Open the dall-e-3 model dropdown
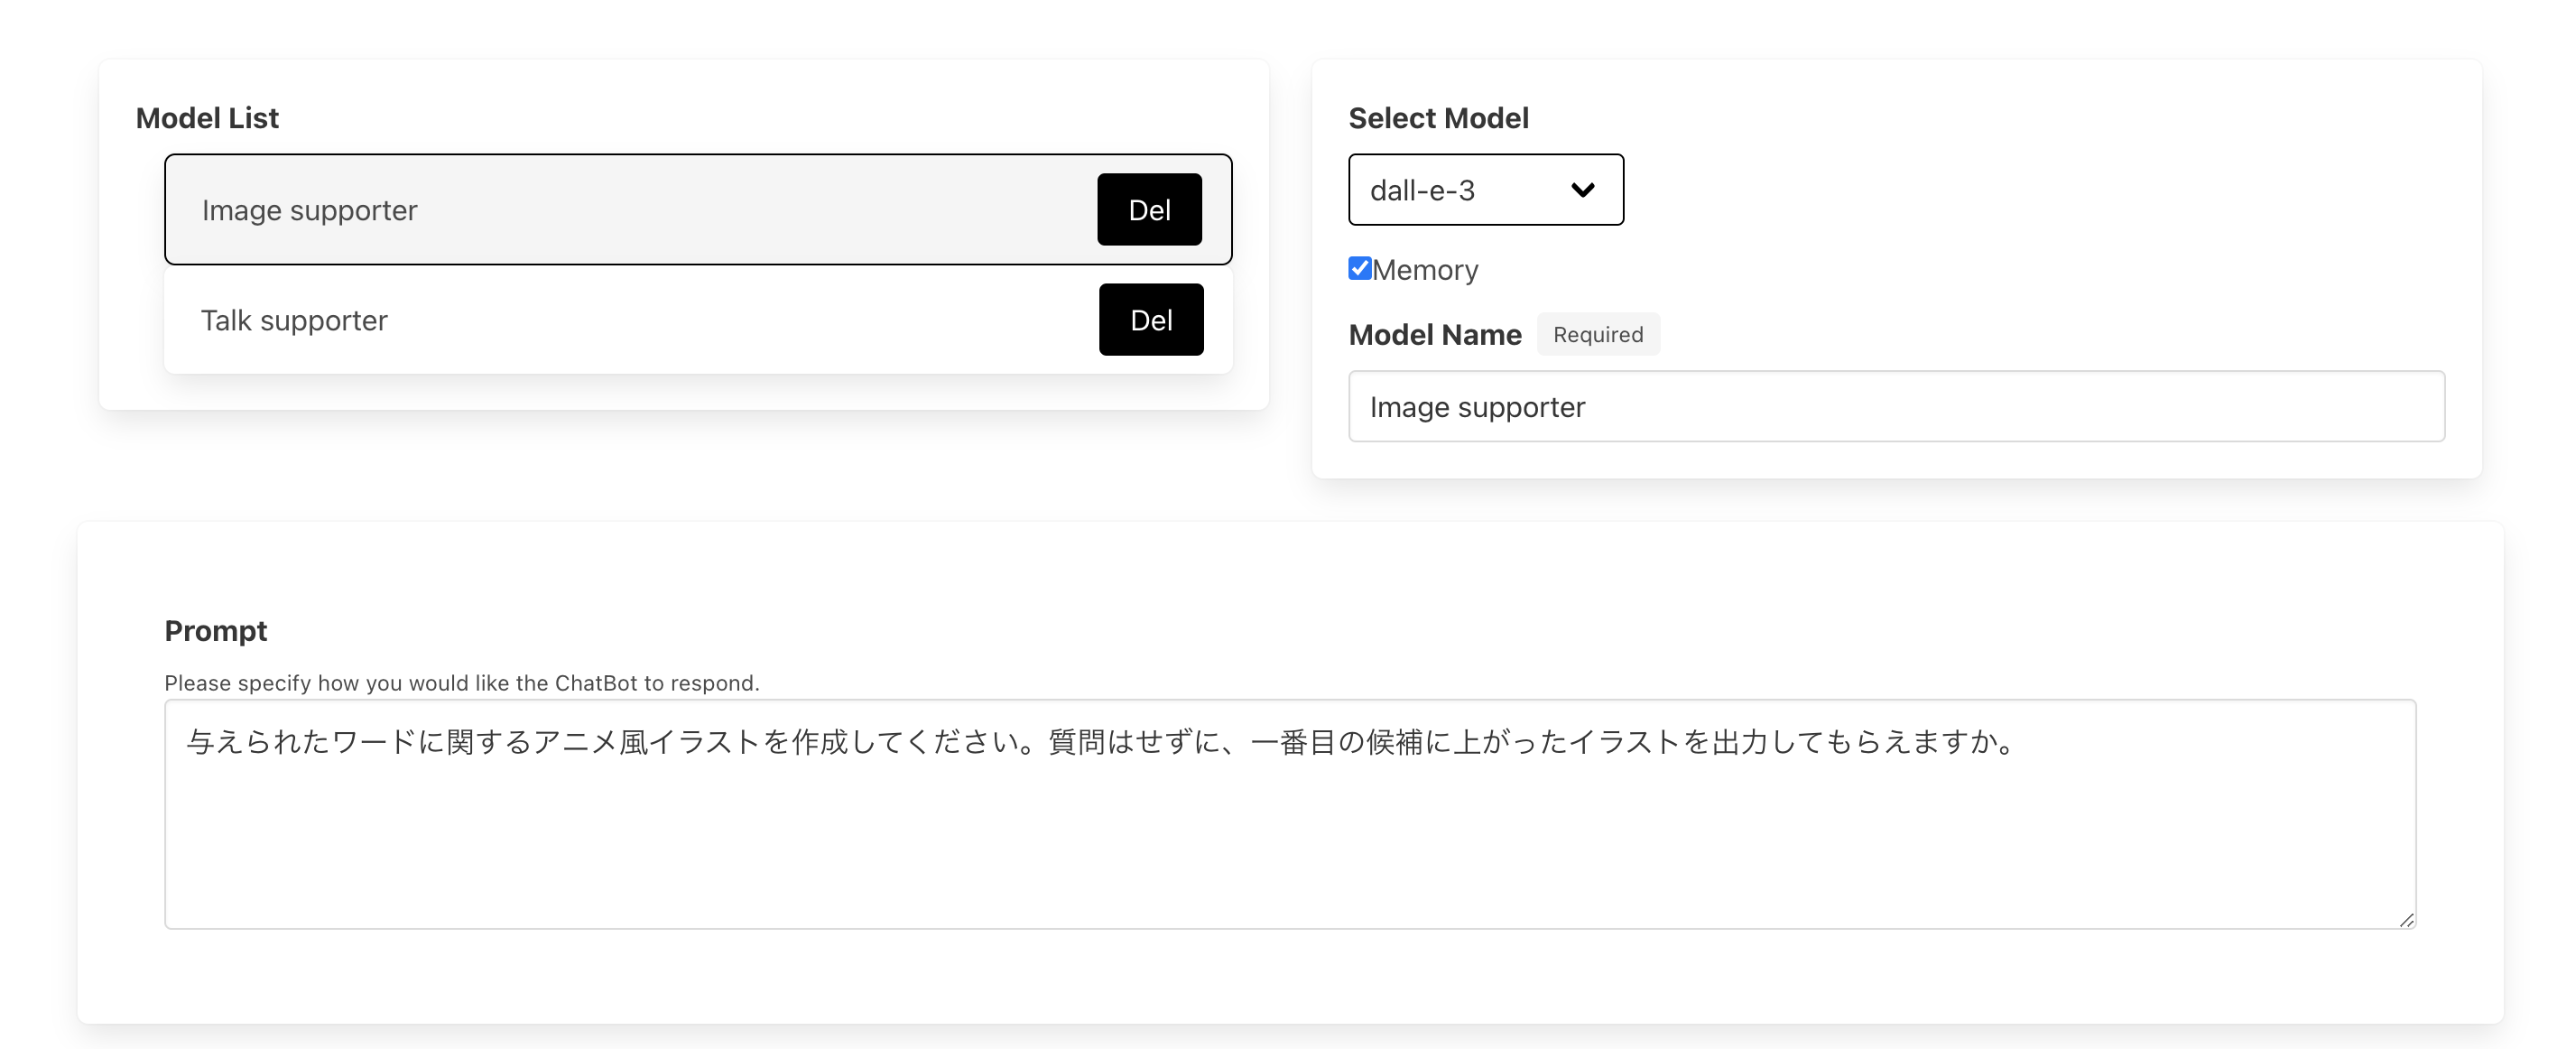The height and width of the screenshot is (1049, 2576). (1485, 190)
